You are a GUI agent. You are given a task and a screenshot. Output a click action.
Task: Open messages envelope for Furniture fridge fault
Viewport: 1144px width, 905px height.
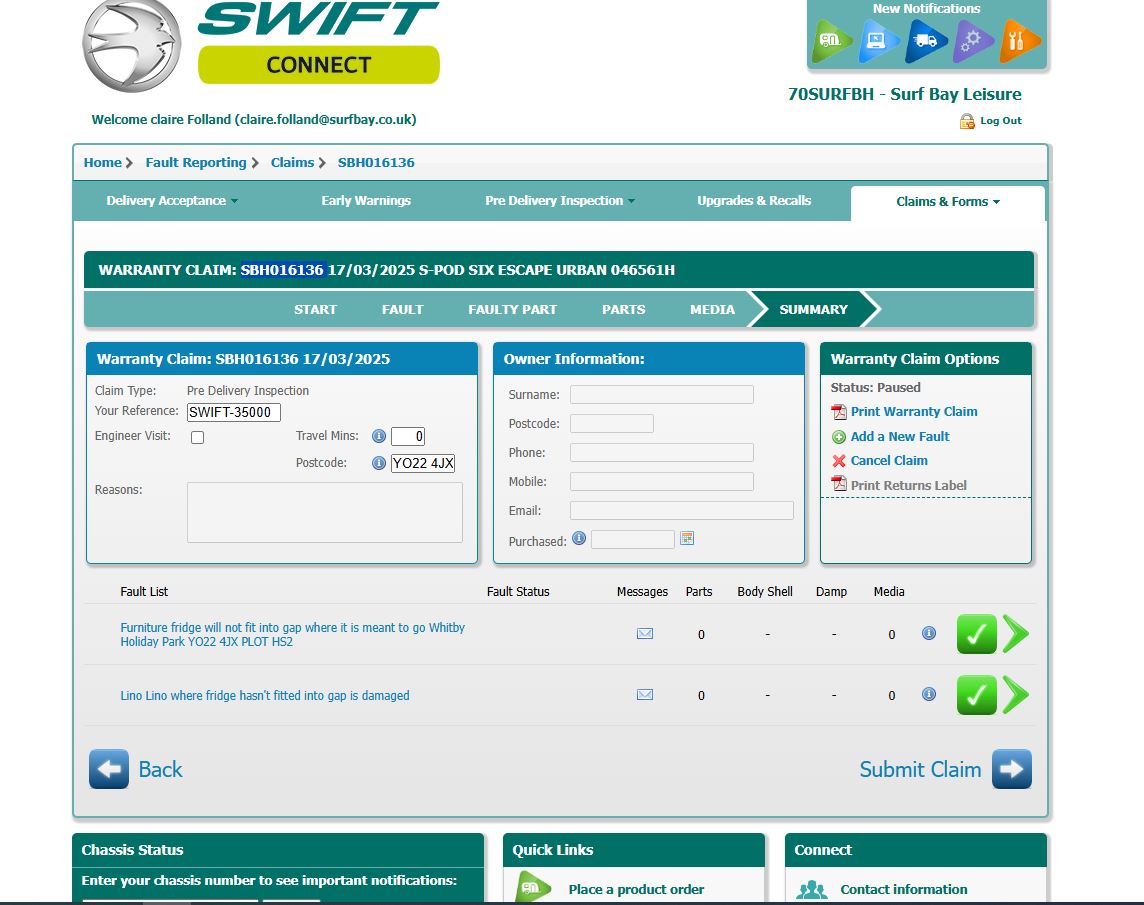click(x=645, y=634)
